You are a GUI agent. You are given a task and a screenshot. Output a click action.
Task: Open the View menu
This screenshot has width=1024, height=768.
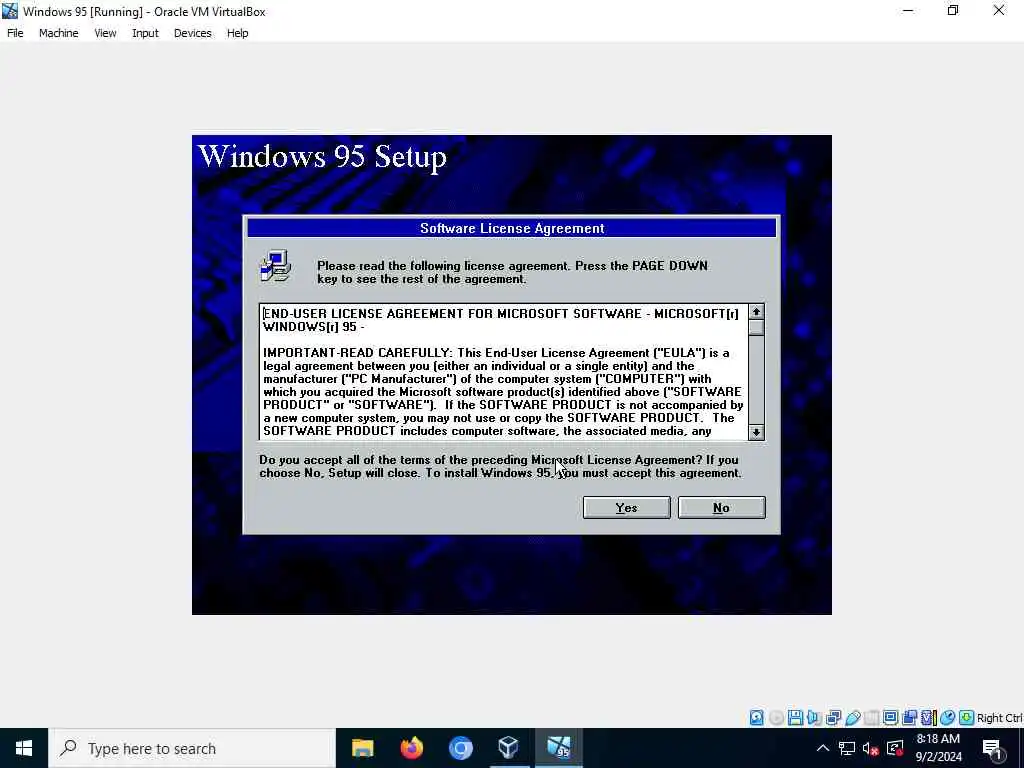click(105, 33)
